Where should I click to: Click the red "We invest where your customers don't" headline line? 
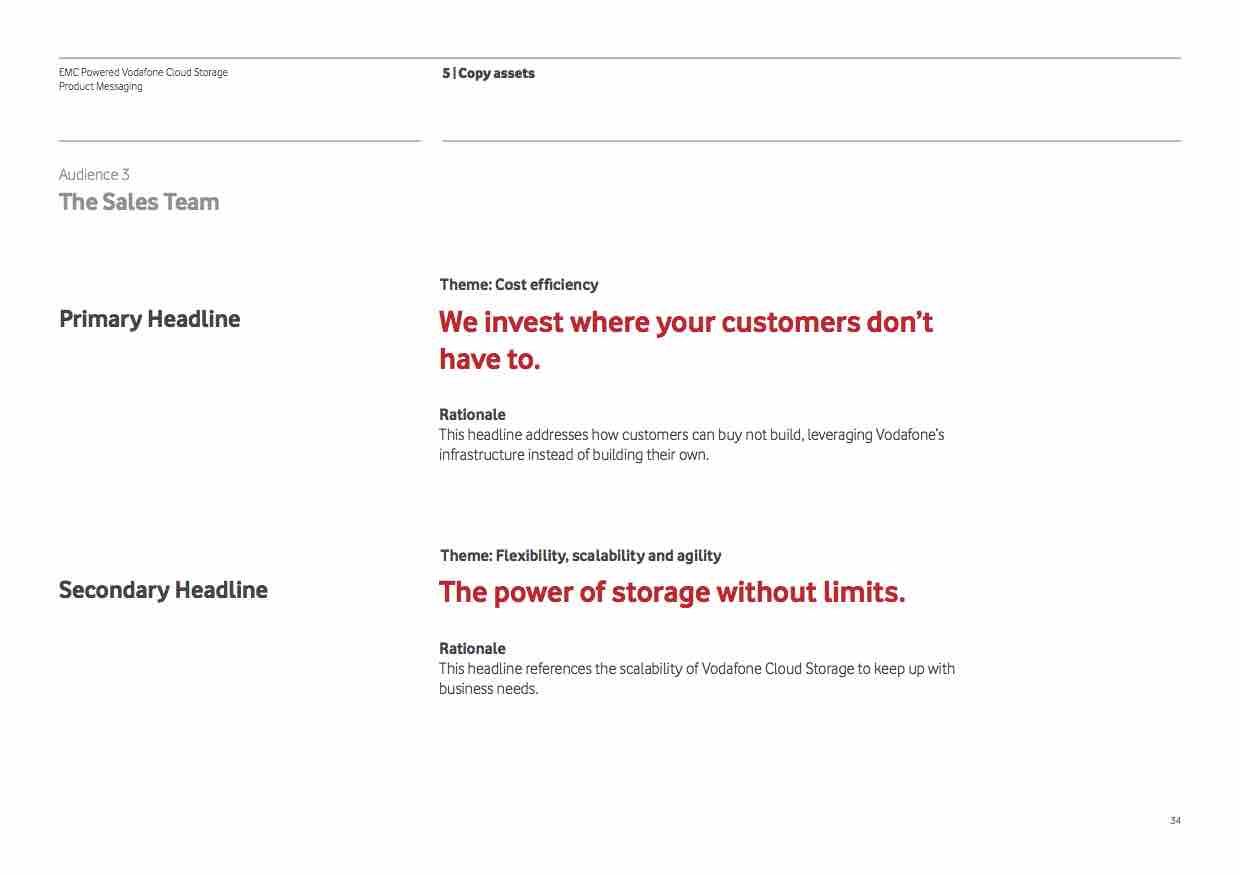686,322
